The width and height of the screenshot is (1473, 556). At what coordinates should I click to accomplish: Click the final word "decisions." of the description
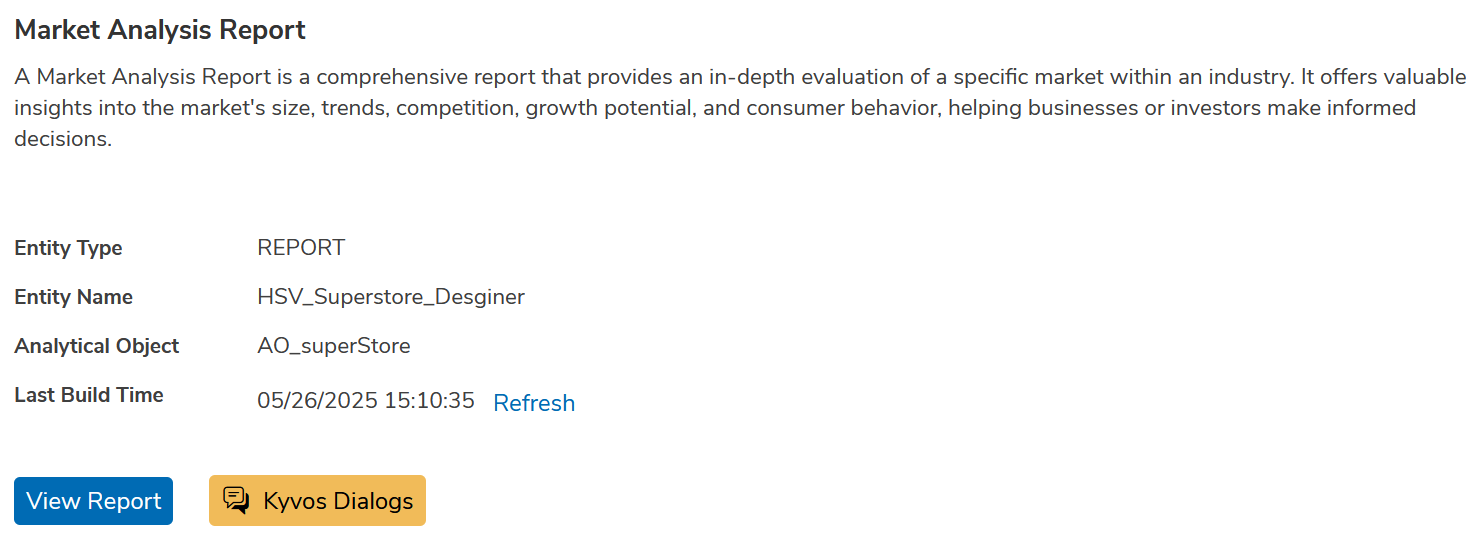tap(62, 139)
